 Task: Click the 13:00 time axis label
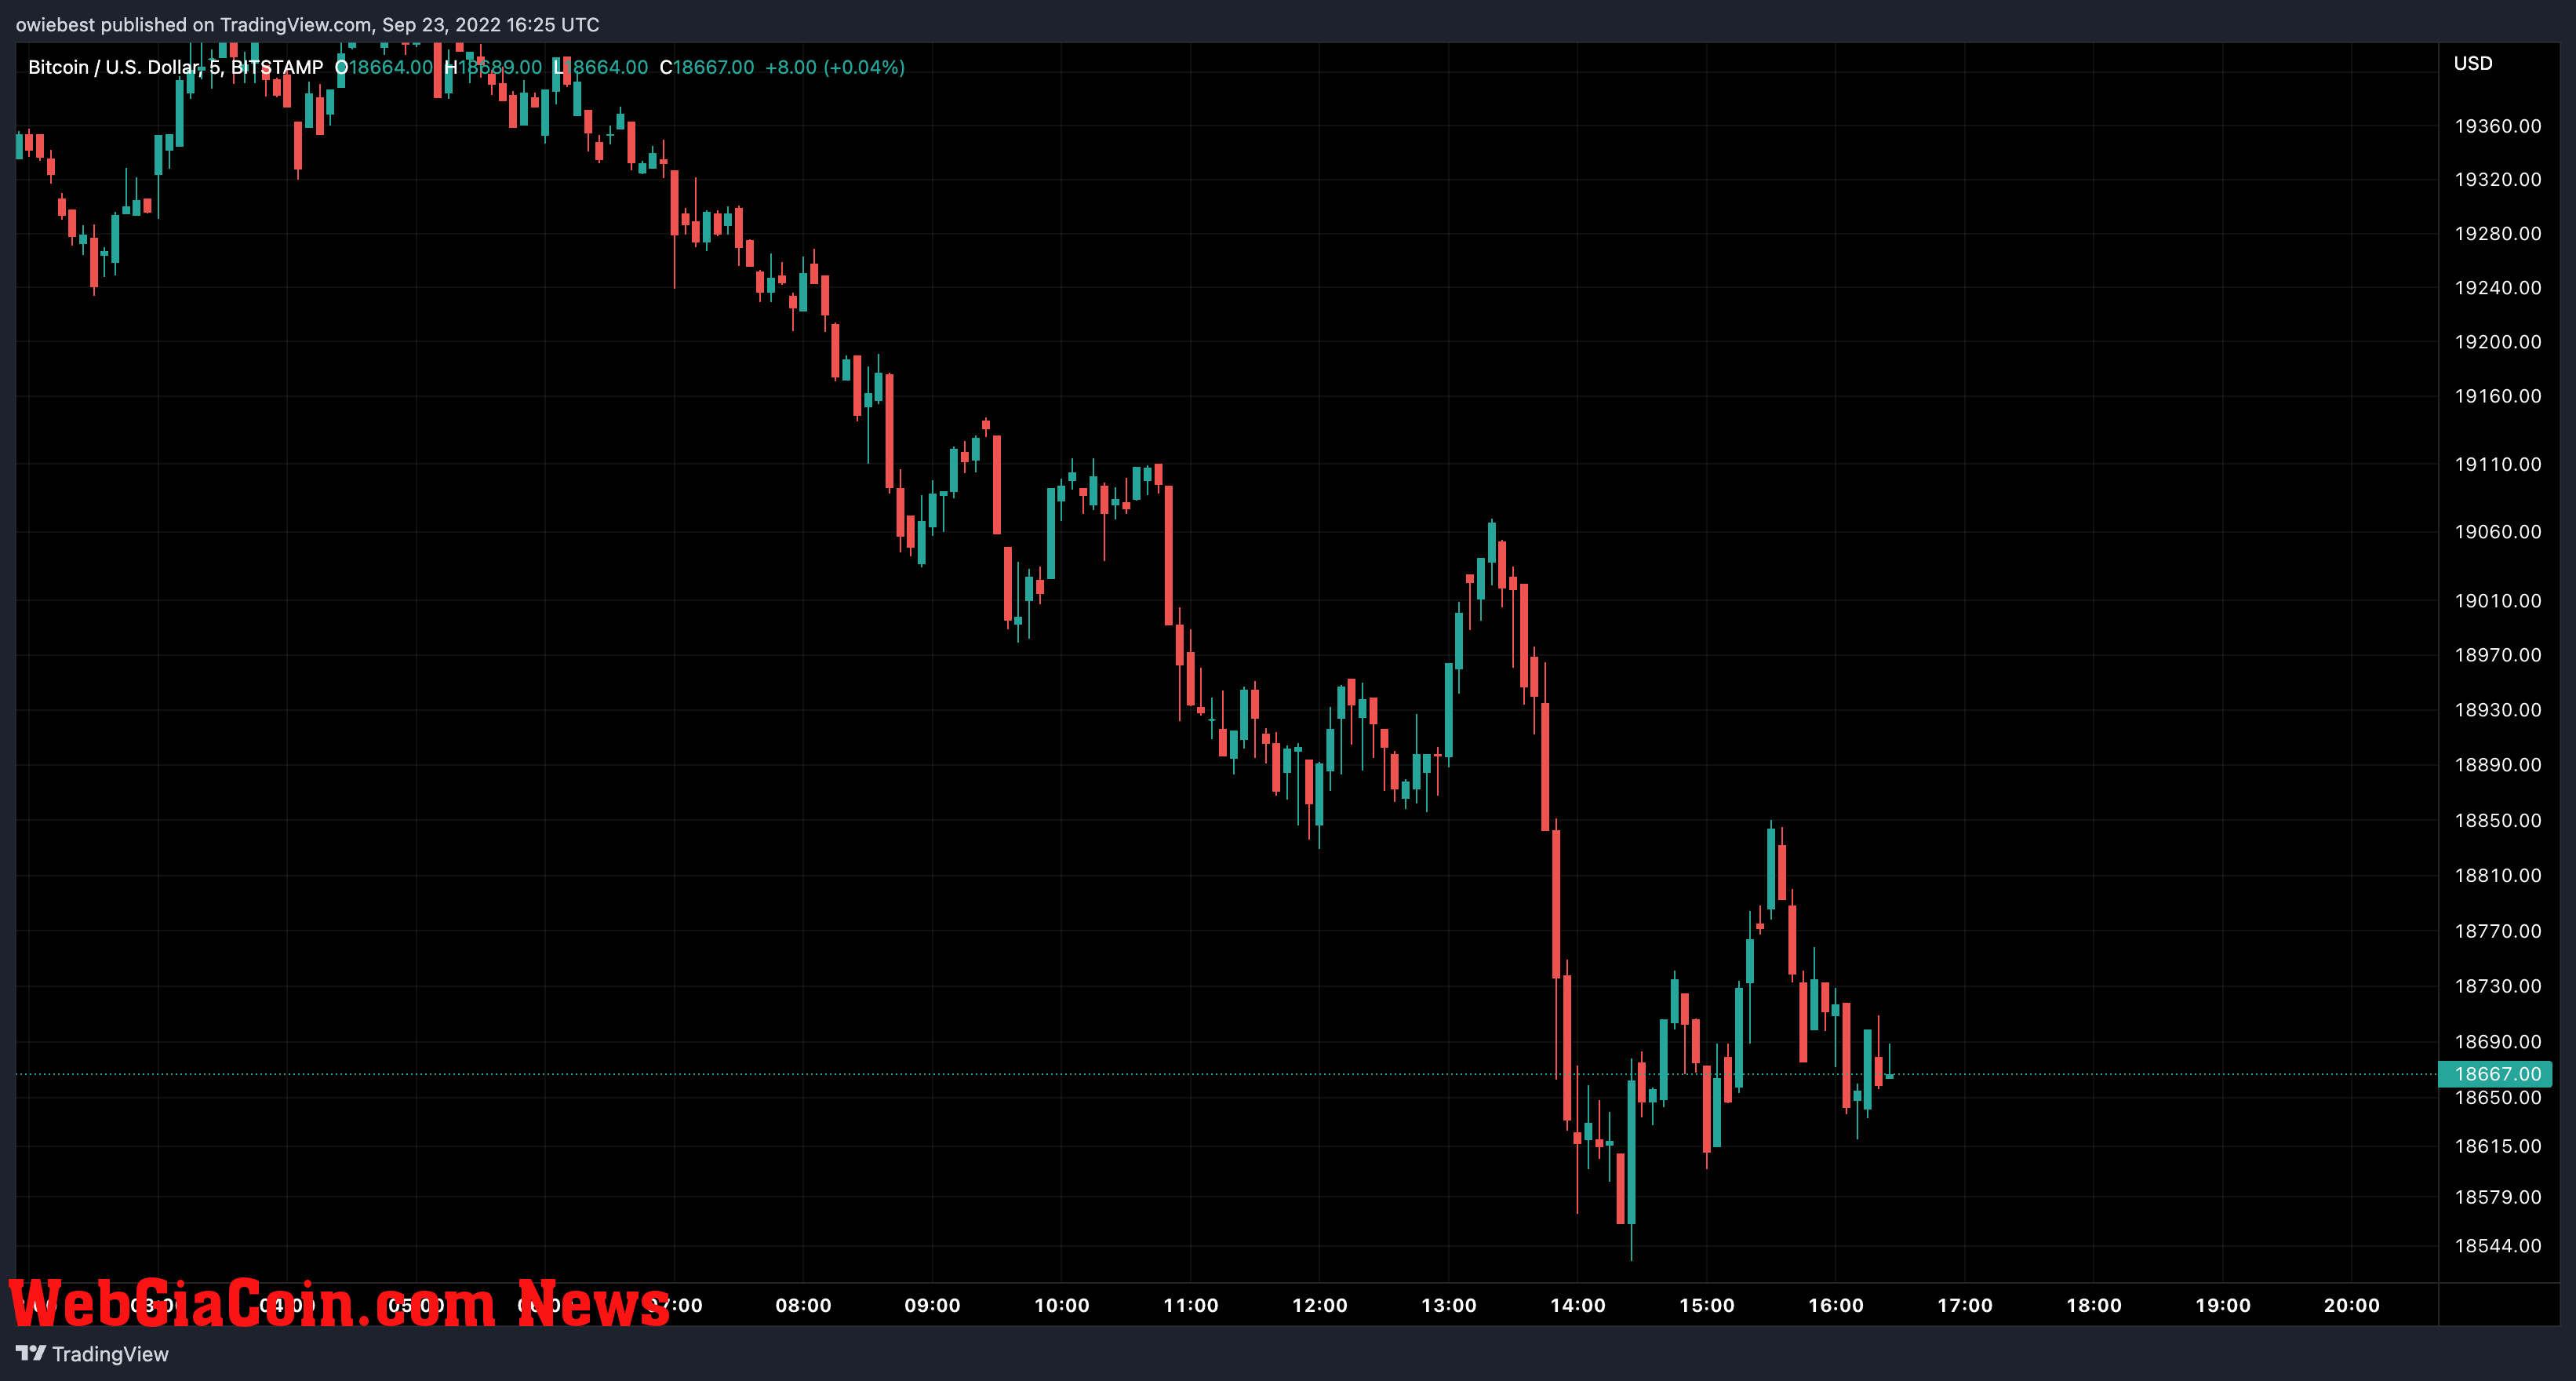tap(1448, 1306)
